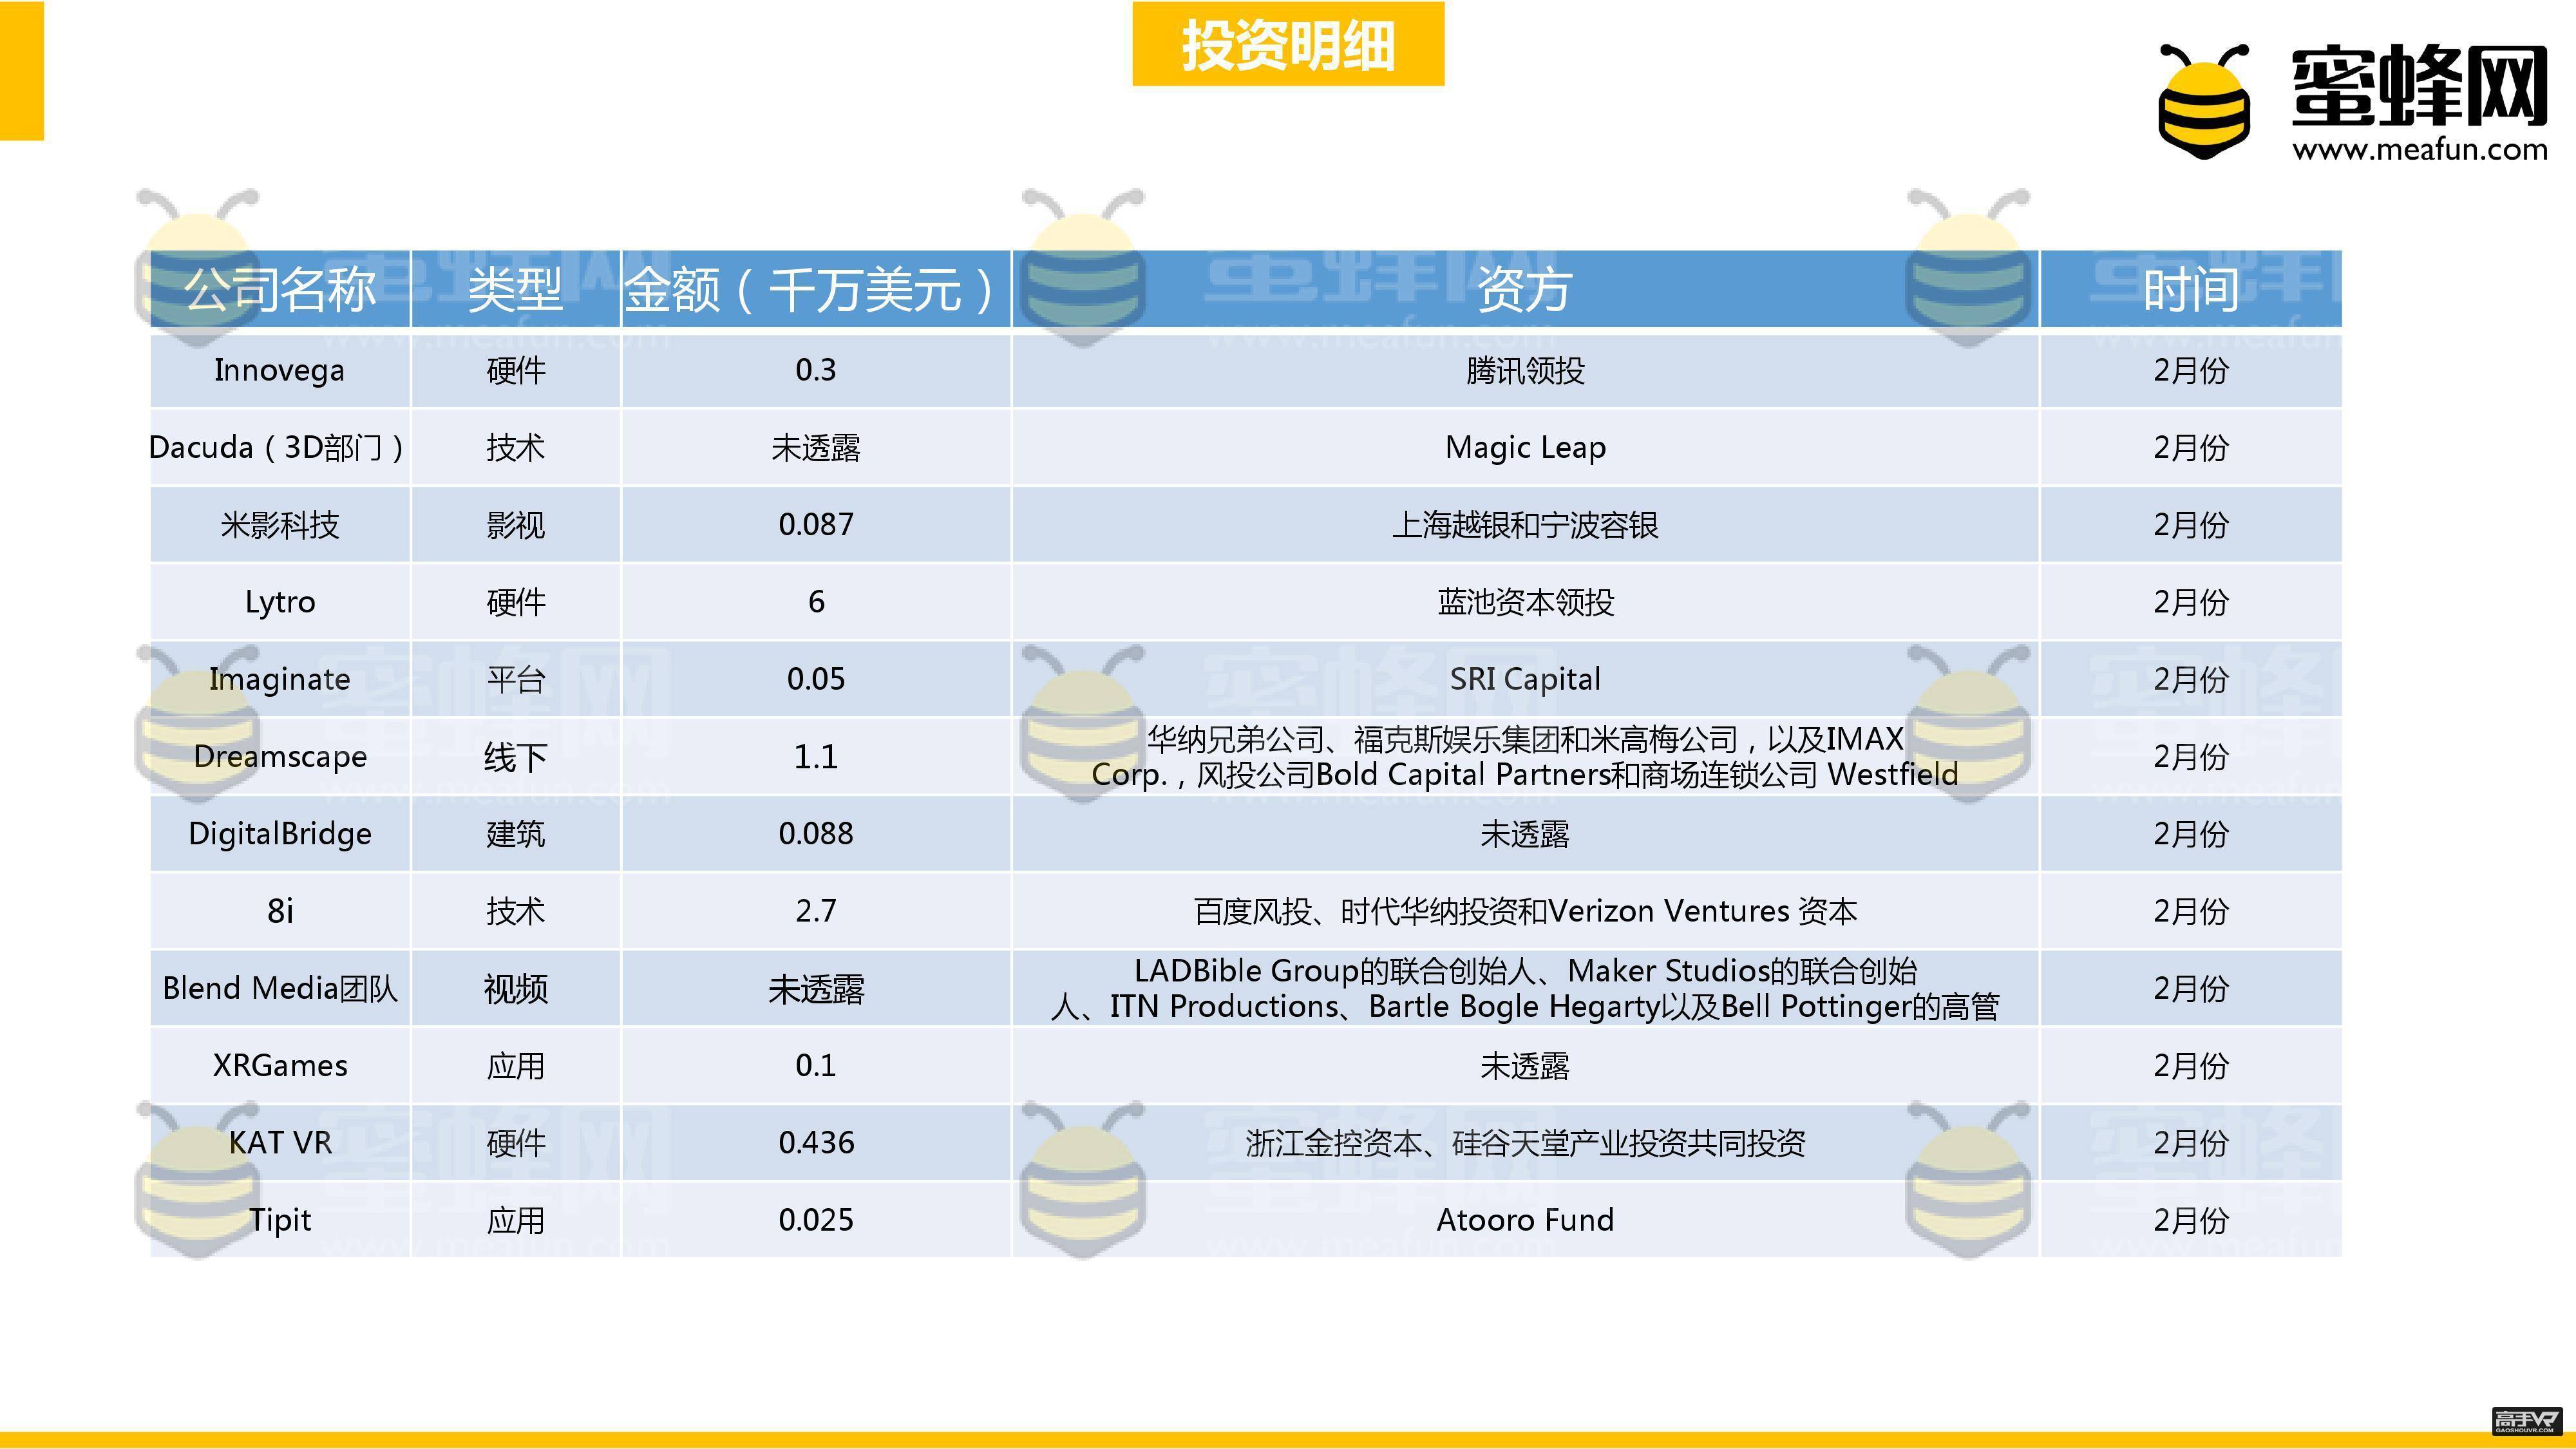This screenshot has width=2576, height=1449.
Task: Click the www.meafun.com website link
Action: coord(2420,149)
